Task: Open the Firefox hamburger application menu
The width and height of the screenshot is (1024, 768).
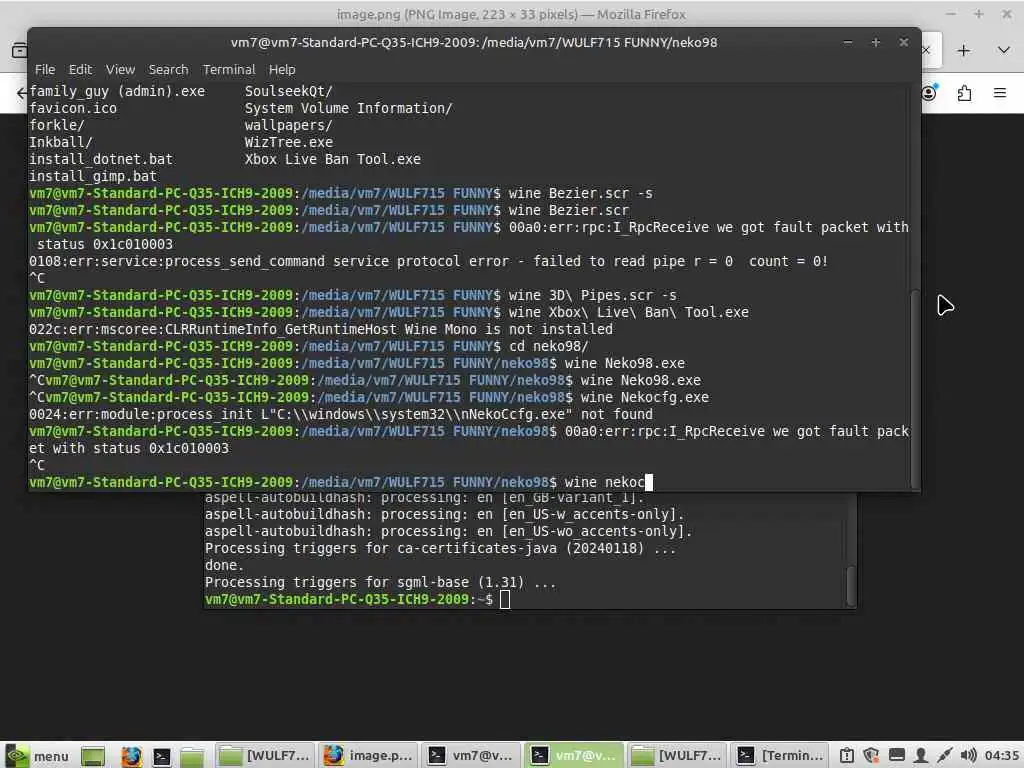Action: pos(1000,93)
